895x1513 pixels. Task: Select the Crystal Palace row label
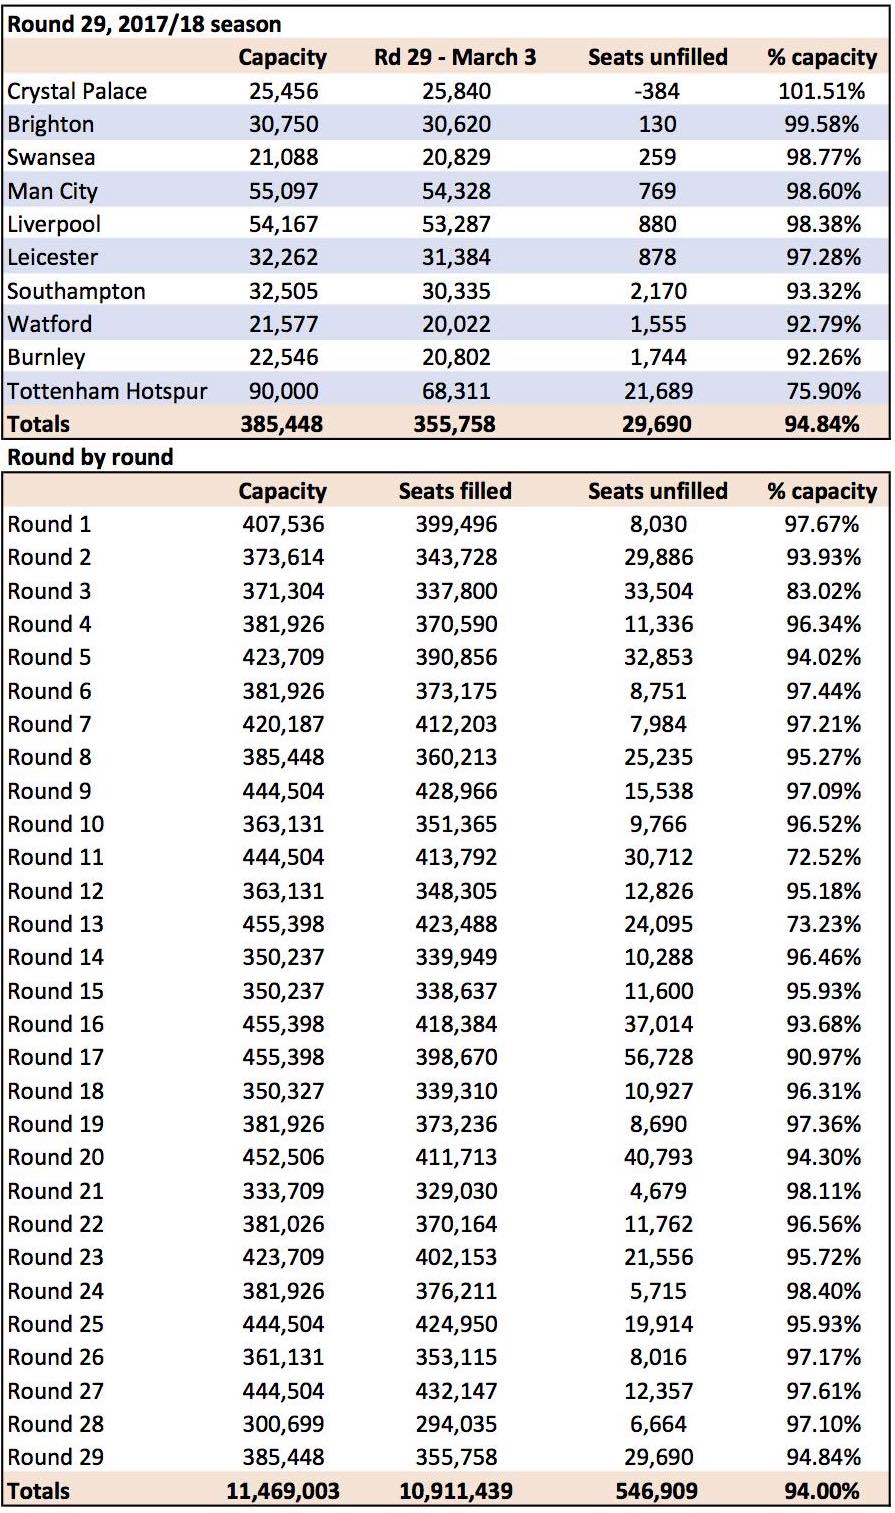coord(77,91)
